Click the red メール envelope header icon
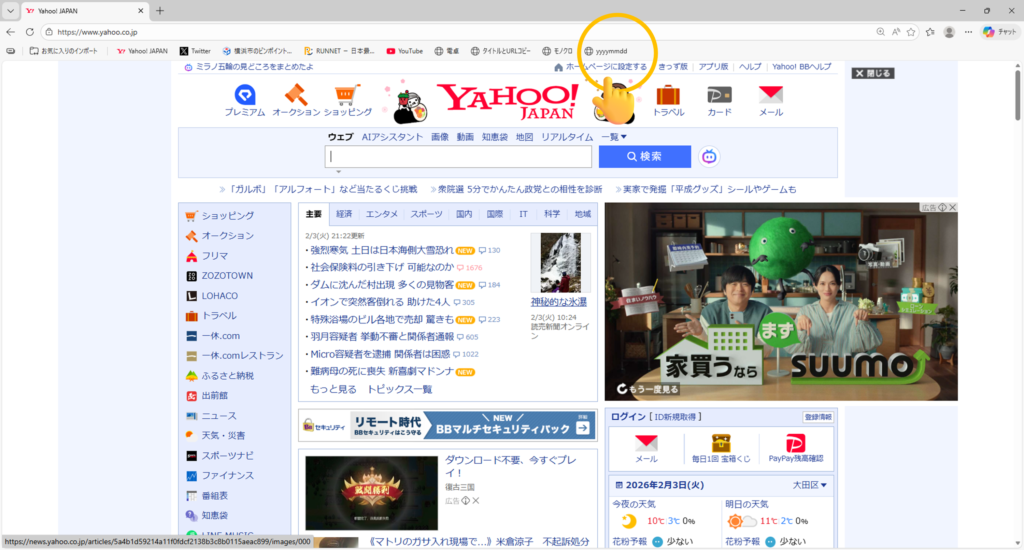Viewport: 1024px width, 550px height. coord(770,96)
